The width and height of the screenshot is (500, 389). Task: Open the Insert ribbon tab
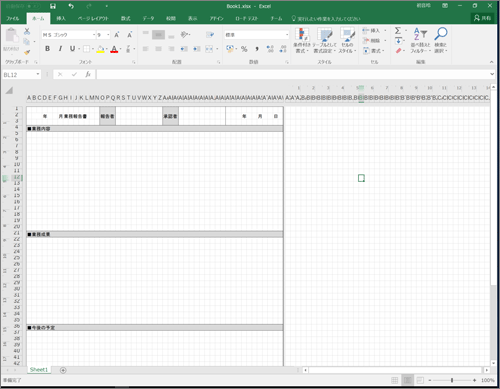click(x=61, y=18)
